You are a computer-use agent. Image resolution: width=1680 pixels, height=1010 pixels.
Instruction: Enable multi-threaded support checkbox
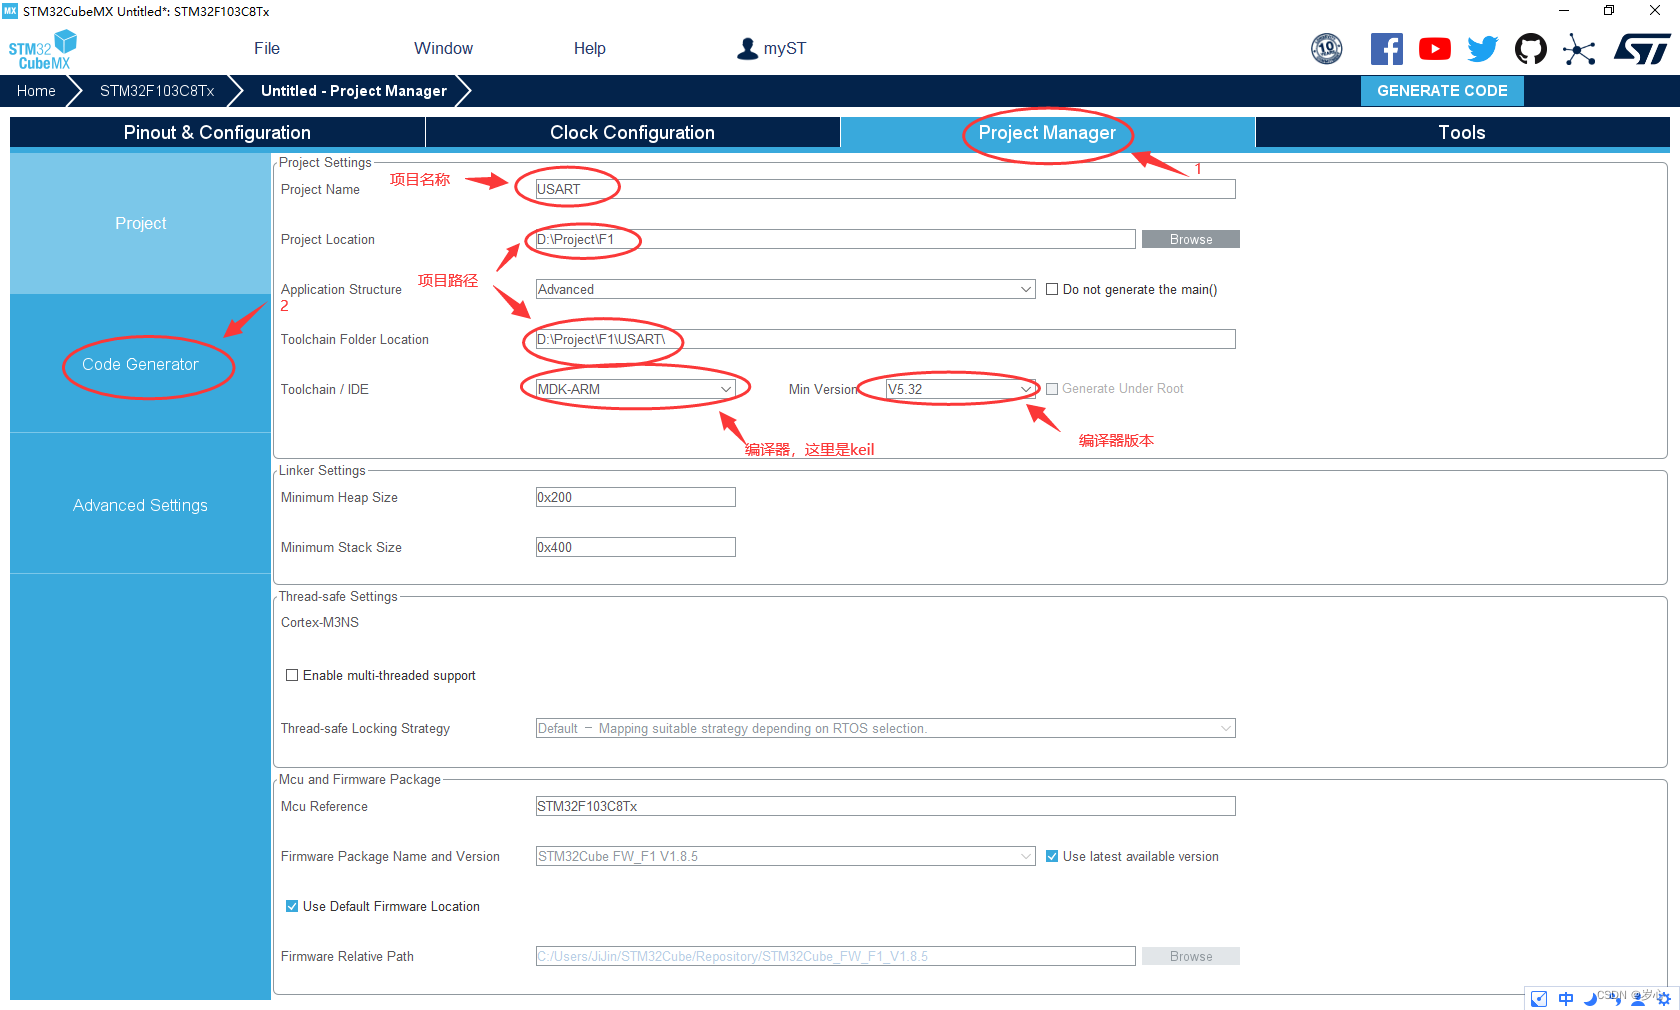pyautogui.click(x=292, y=675)
